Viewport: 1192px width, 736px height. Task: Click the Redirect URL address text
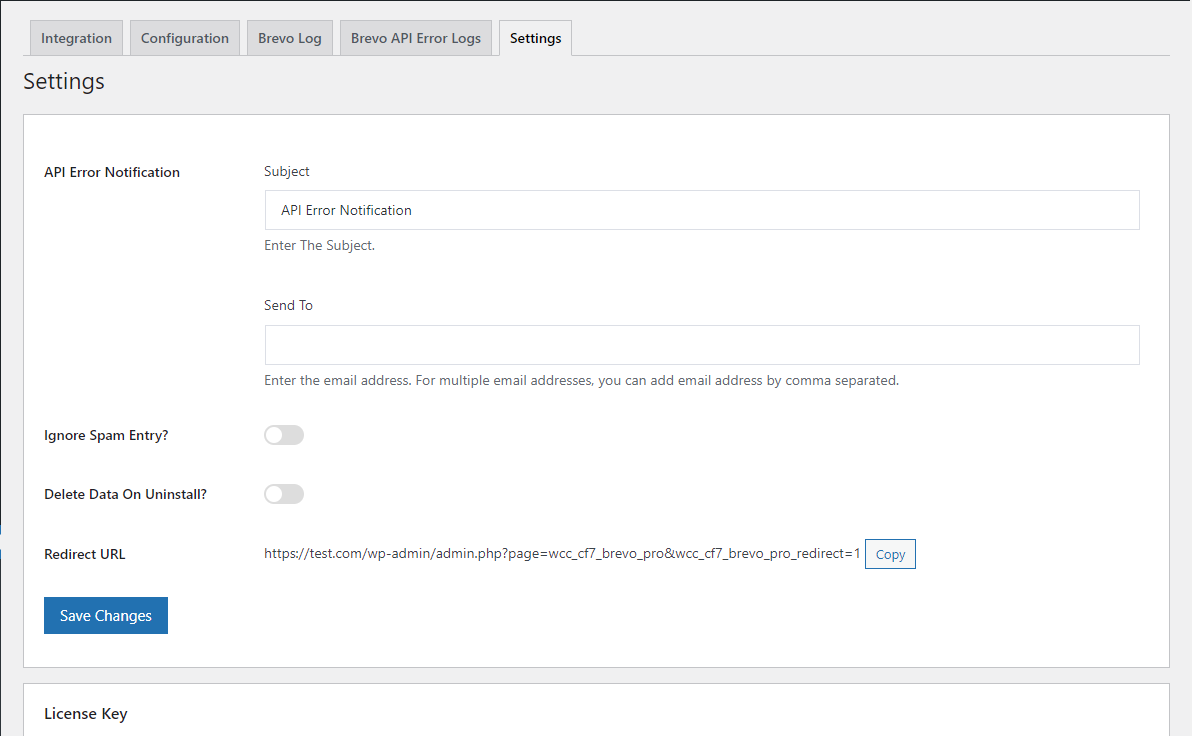(561, 553)
